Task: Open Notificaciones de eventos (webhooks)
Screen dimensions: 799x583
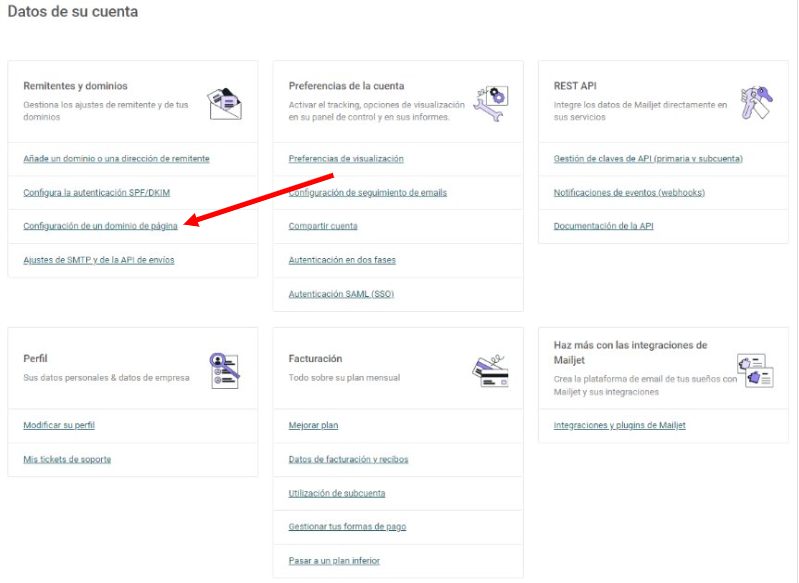Action: point(629,193)
